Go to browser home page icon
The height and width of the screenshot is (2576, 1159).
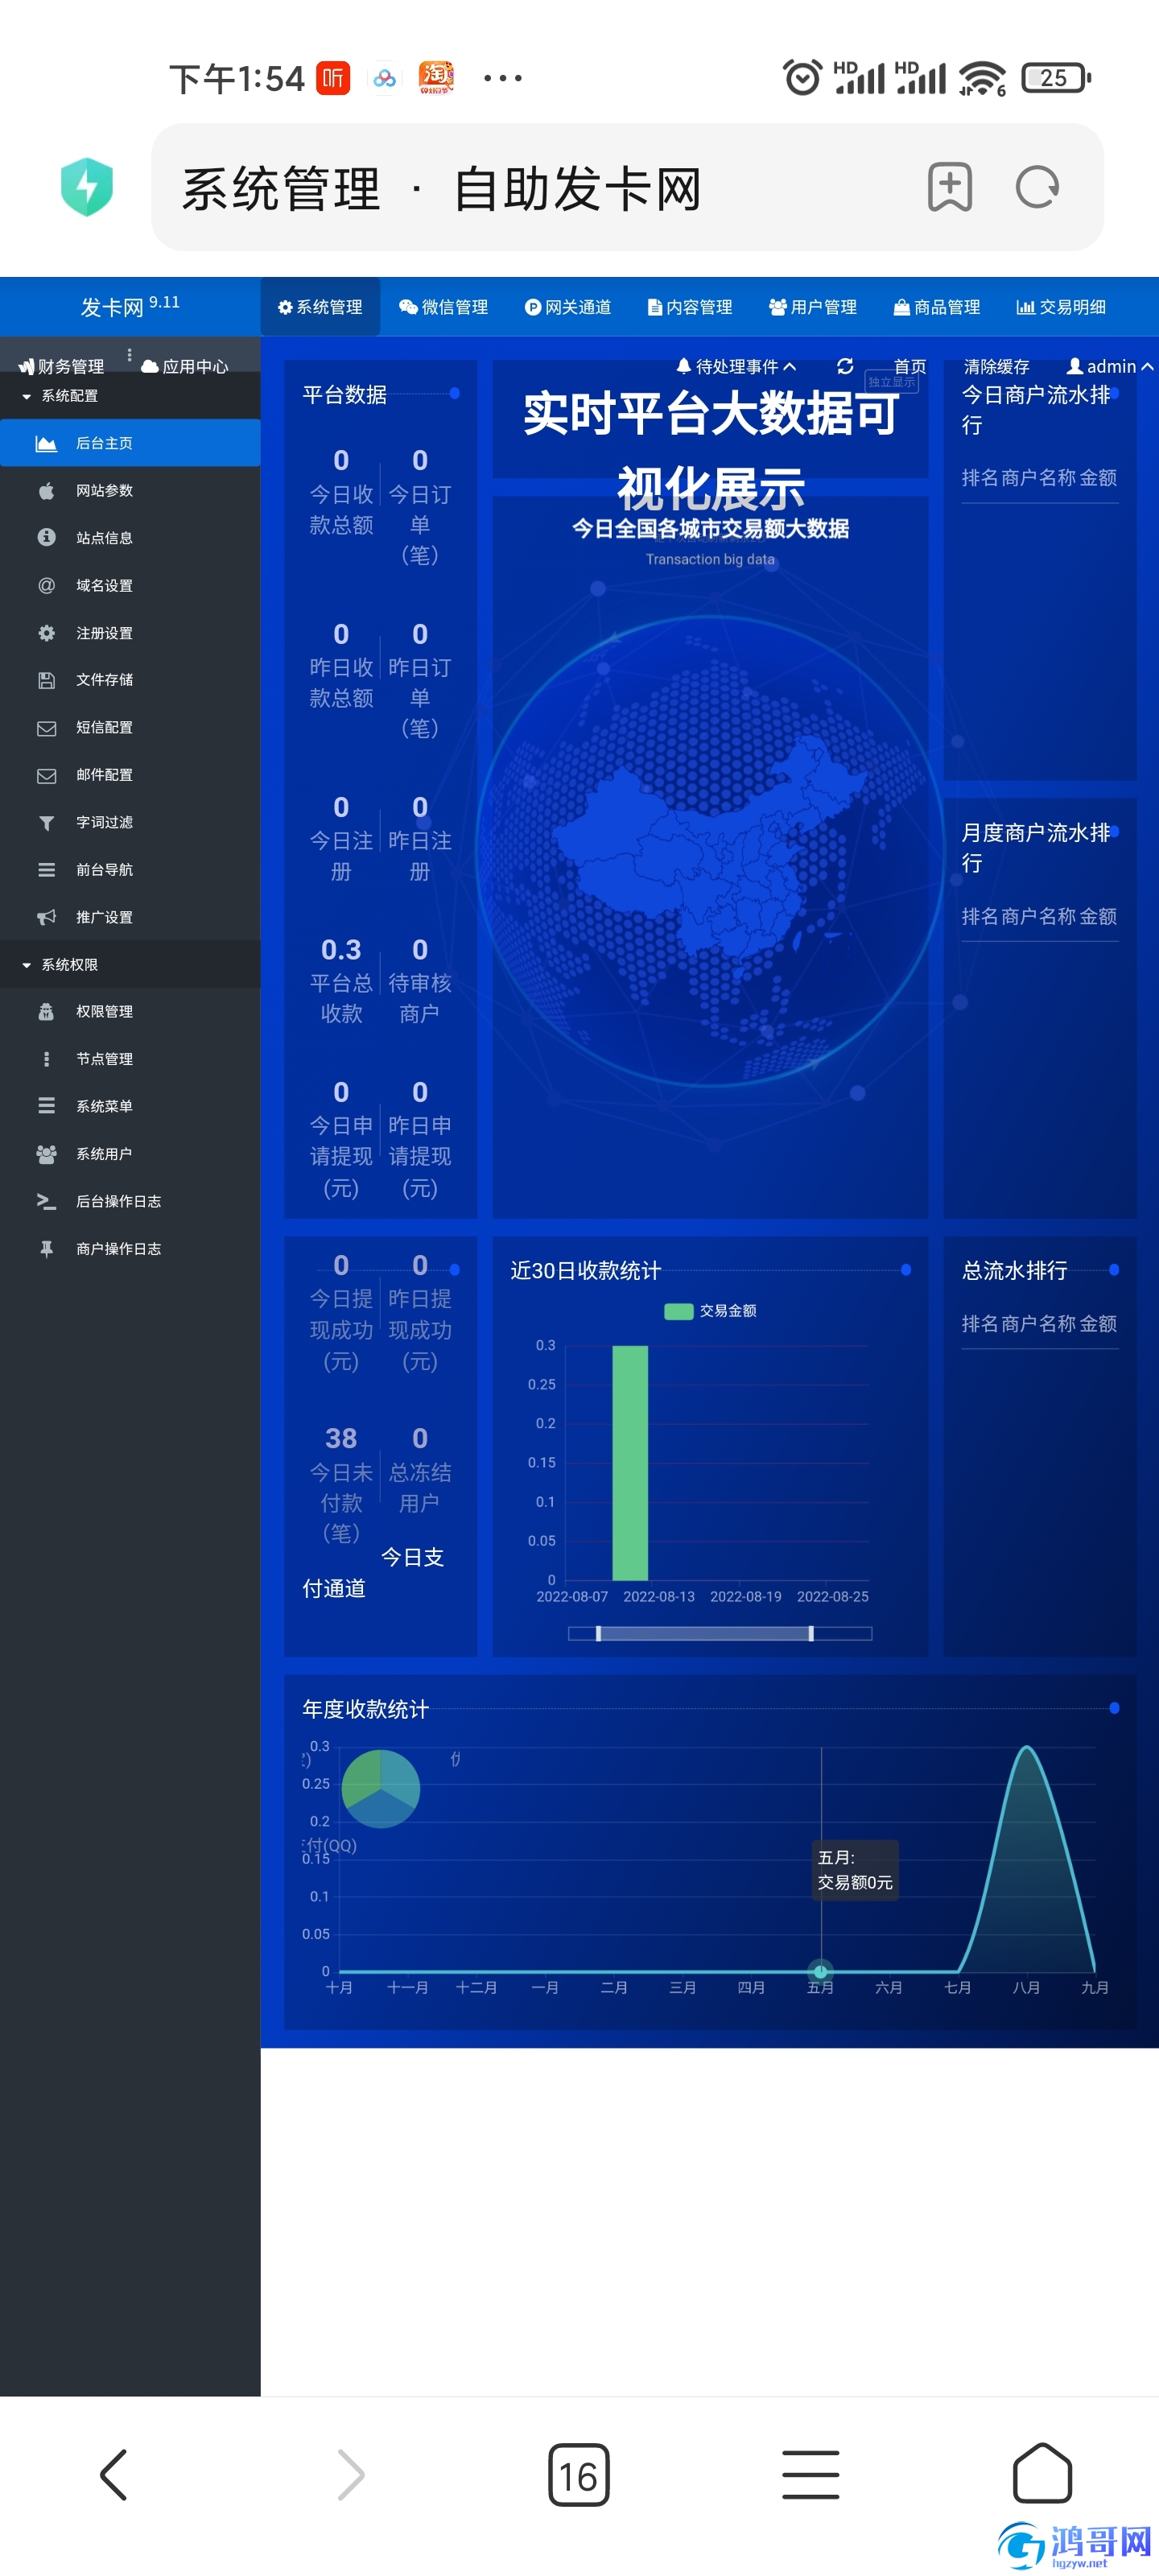tap(1042, 2473)
